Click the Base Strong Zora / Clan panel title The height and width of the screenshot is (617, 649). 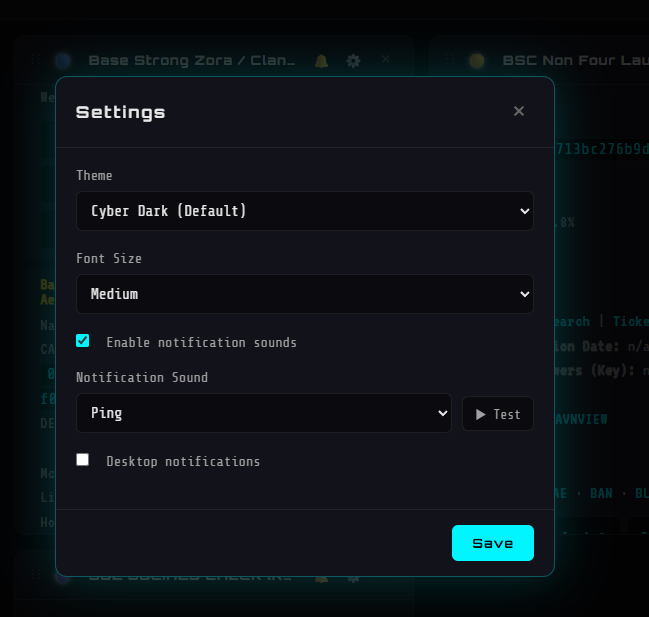pyautogui.click(x=192, y=61)
